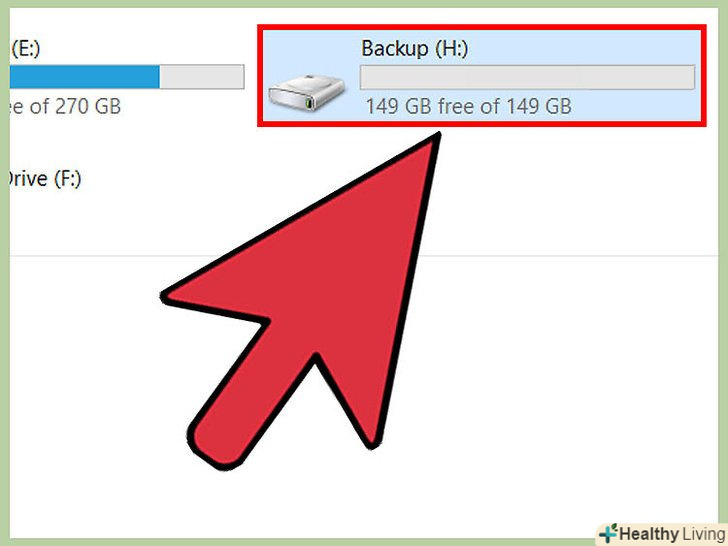Open the Healthy Living watermark text

tap(672, 534)
